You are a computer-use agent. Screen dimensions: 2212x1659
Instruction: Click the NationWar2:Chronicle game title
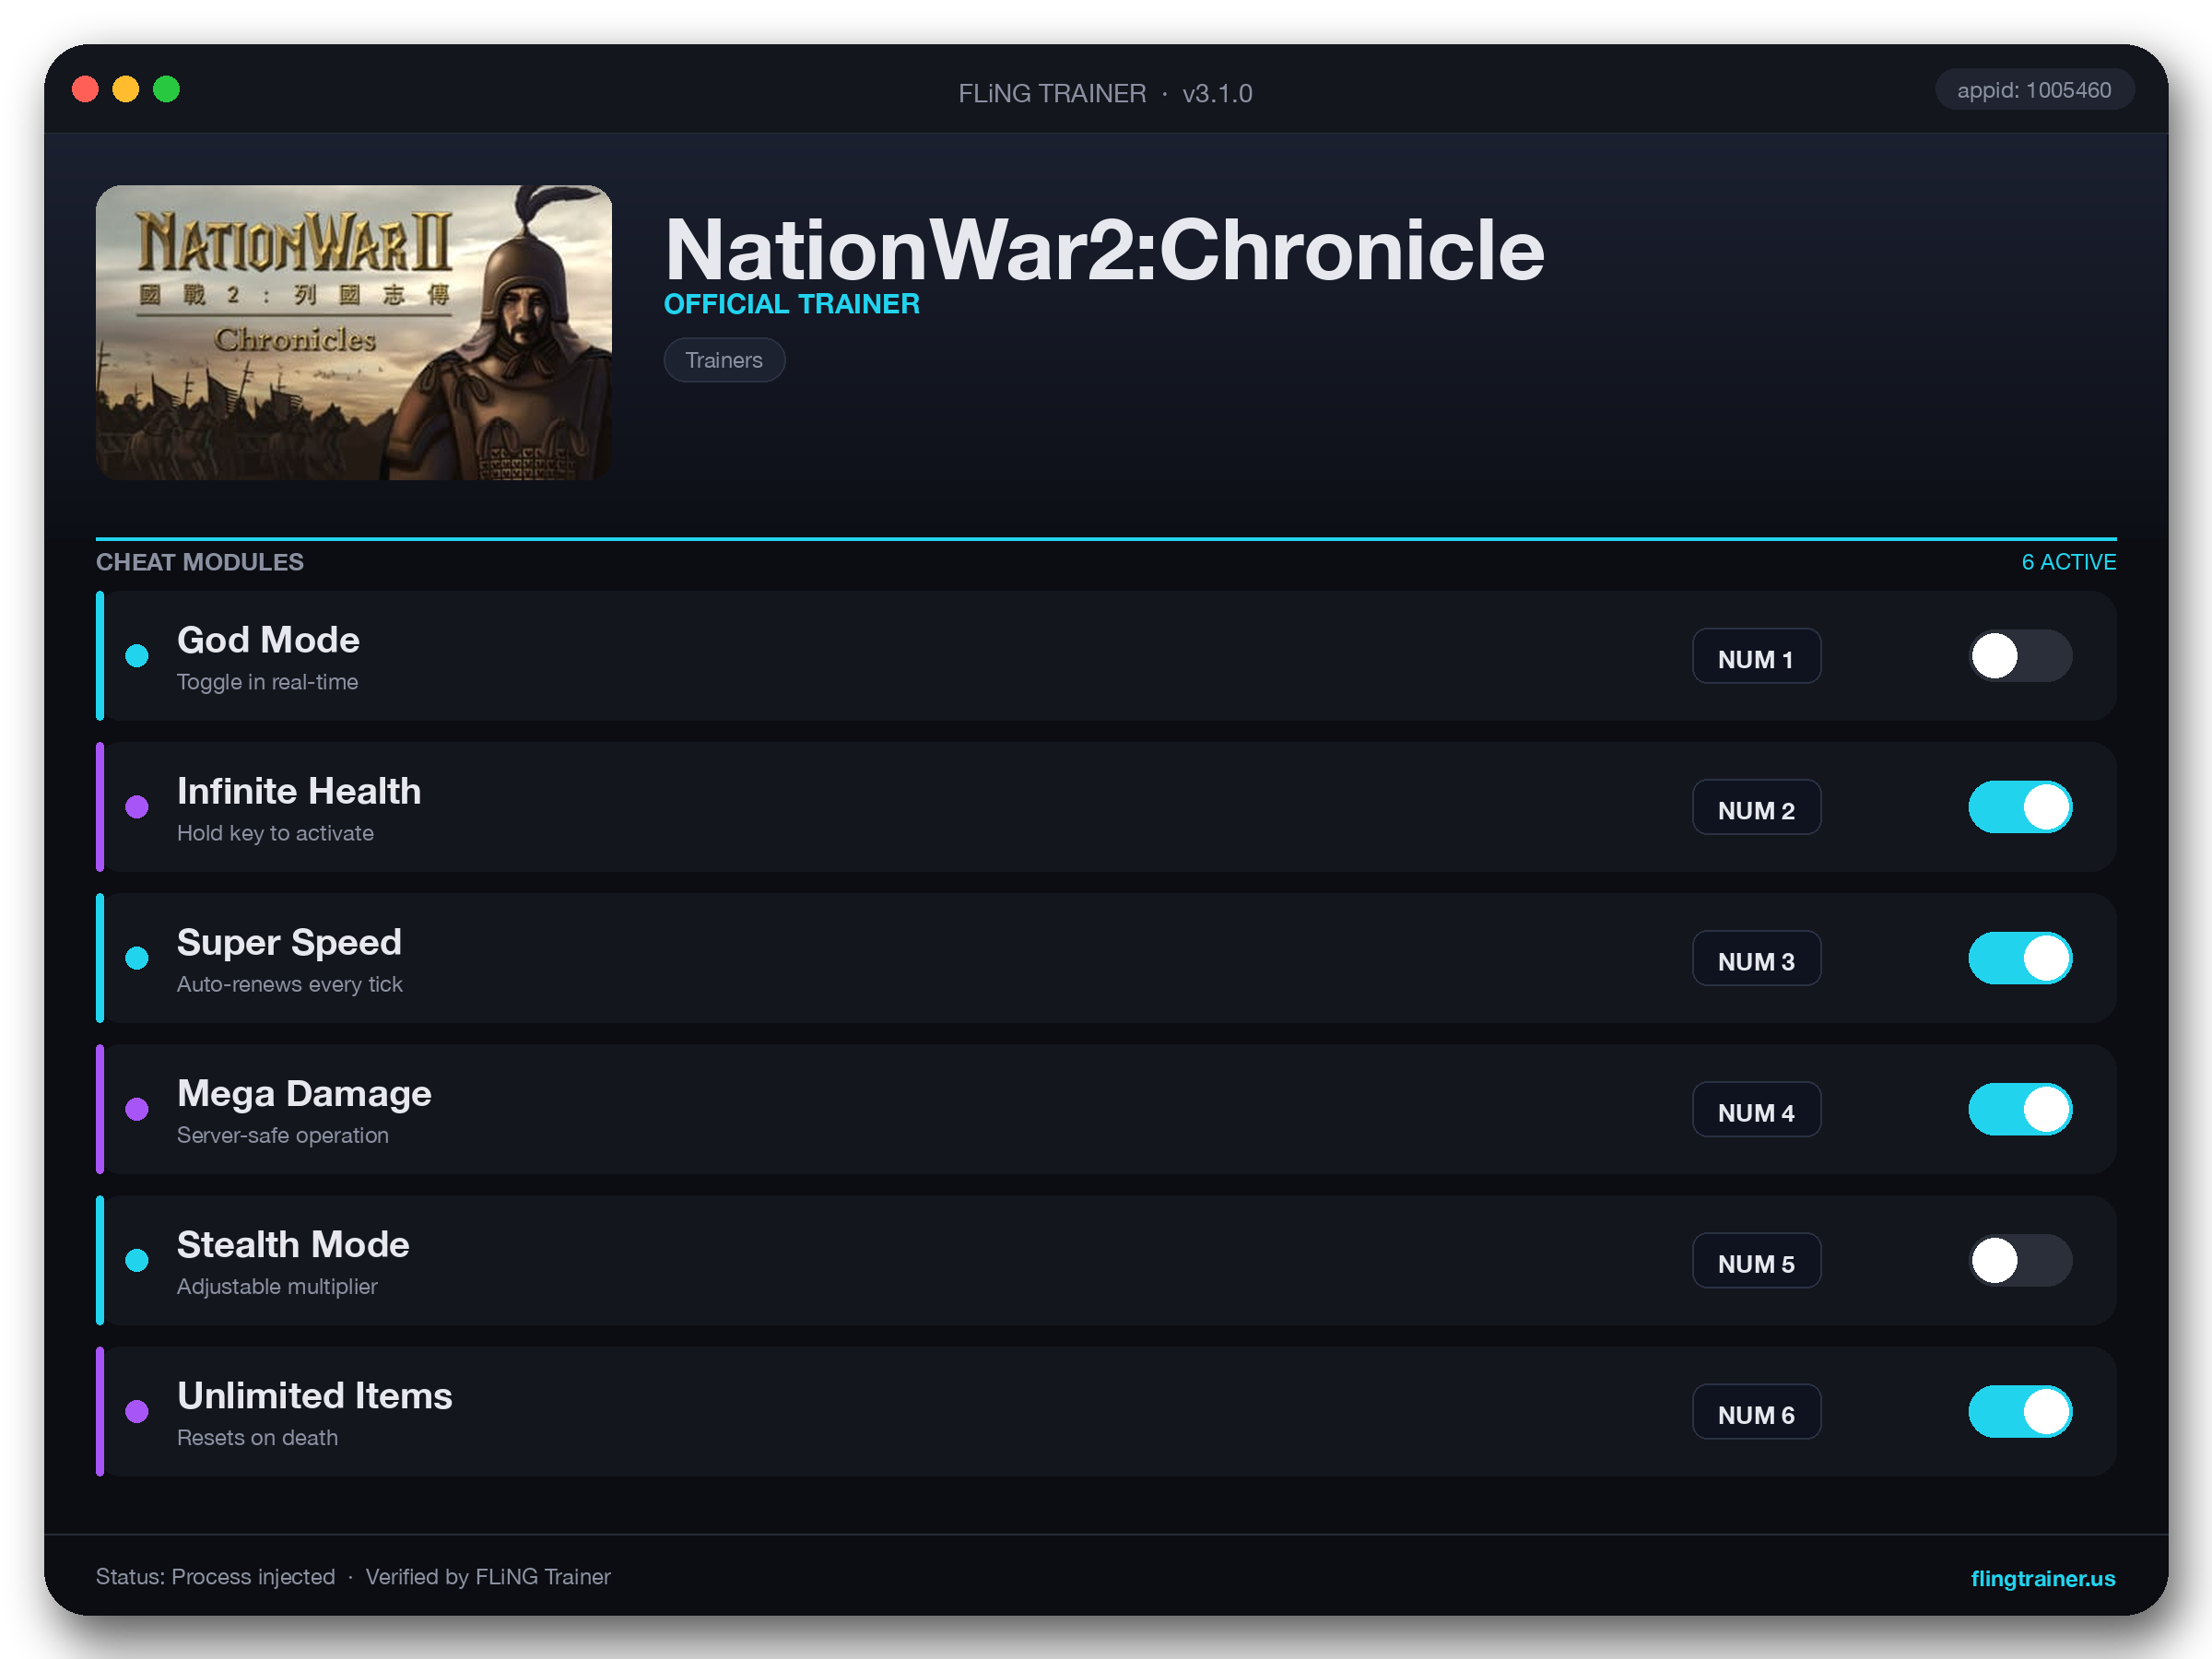coord(1104,250)
